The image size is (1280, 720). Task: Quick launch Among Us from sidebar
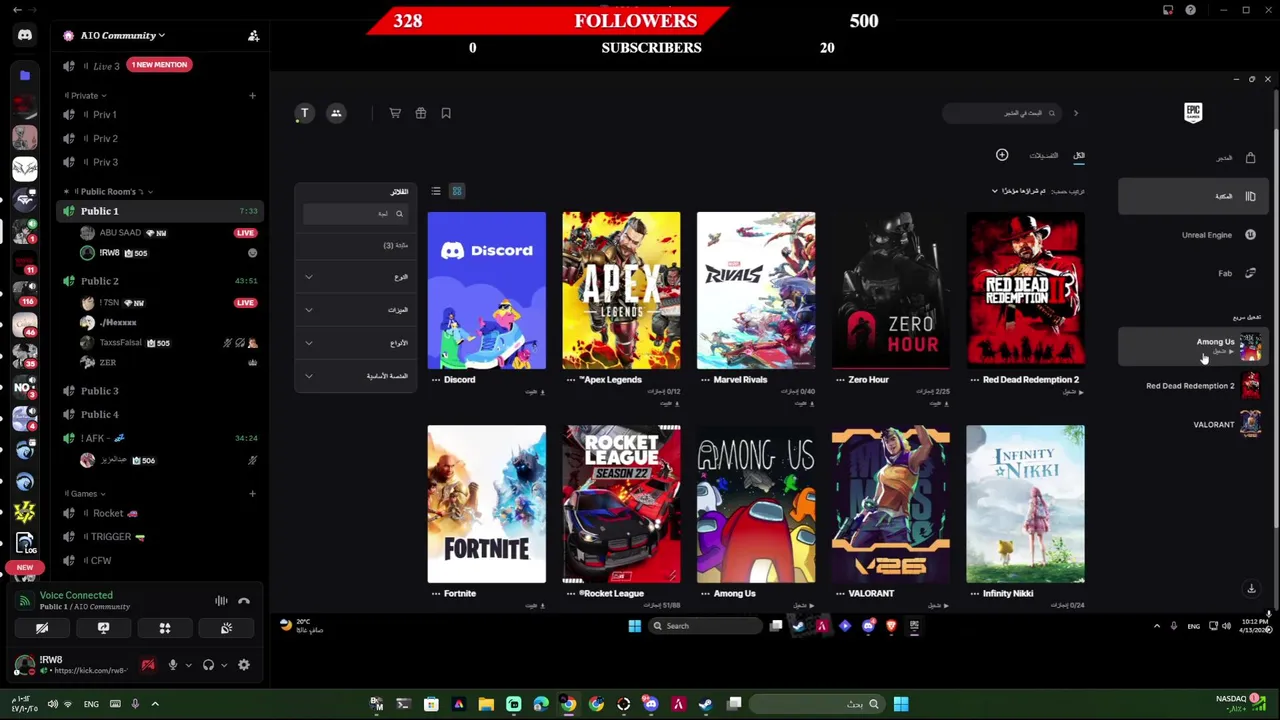point(1193,347)
